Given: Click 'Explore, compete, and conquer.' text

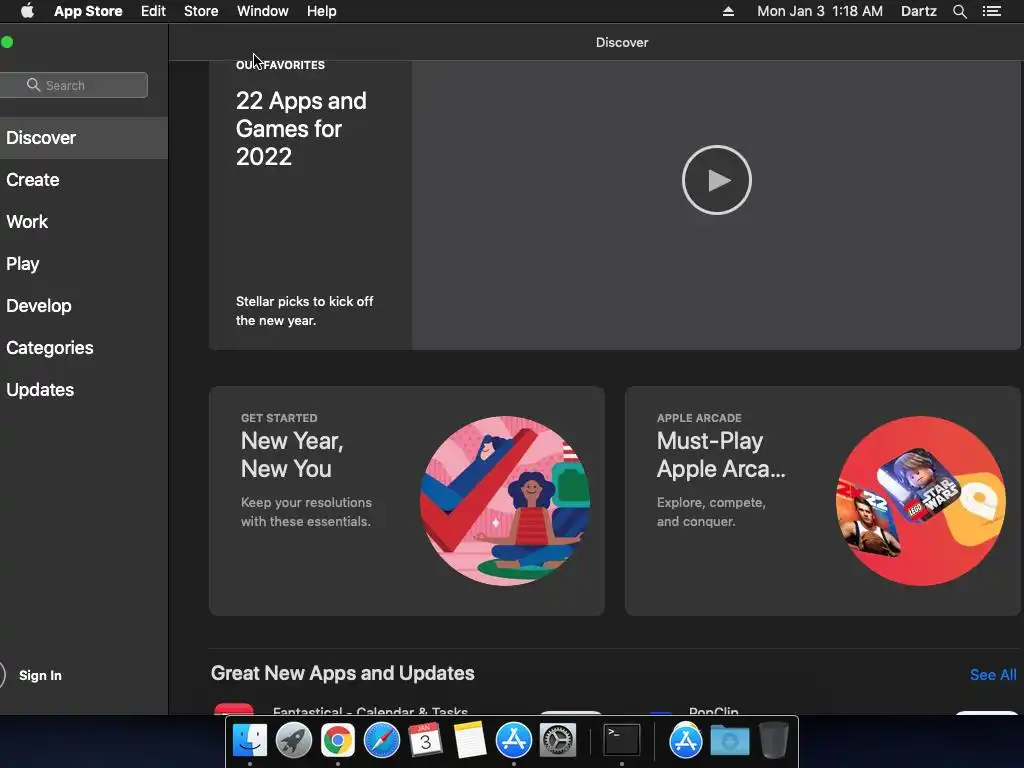Looking at the screenshot, I should click(711, 512).
